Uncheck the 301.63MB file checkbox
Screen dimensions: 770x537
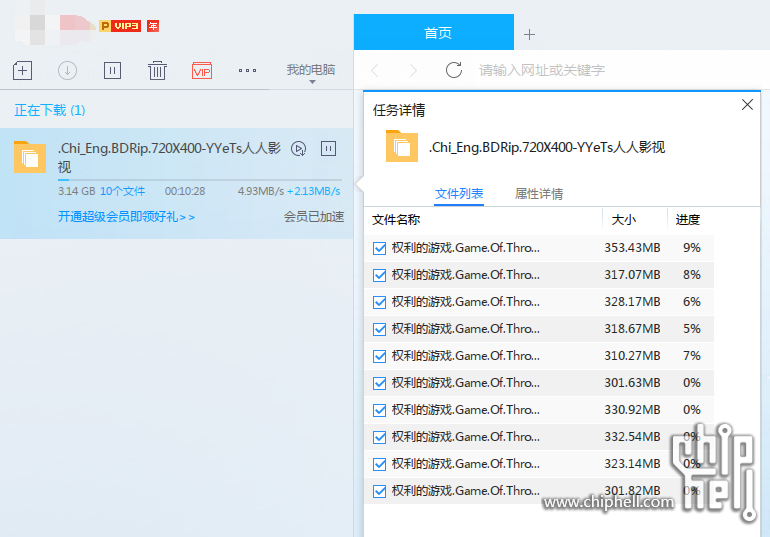(379, 383)
